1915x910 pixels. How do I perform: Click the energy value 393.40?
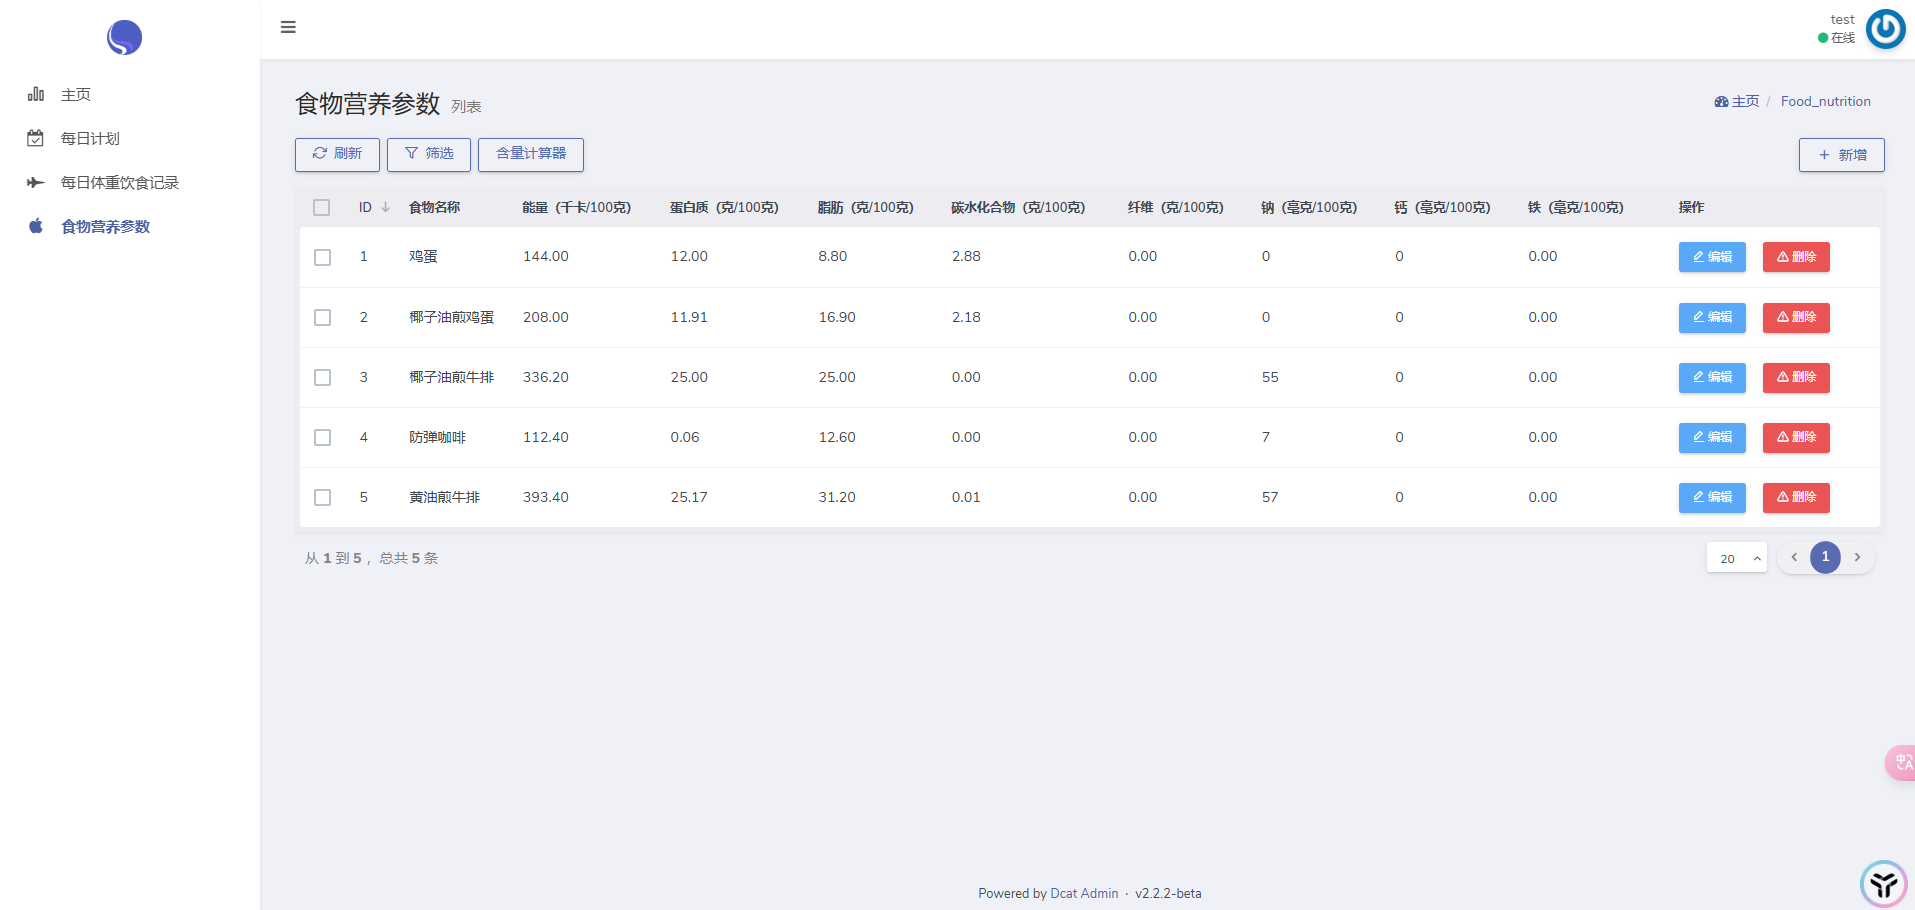click(545, 497)
